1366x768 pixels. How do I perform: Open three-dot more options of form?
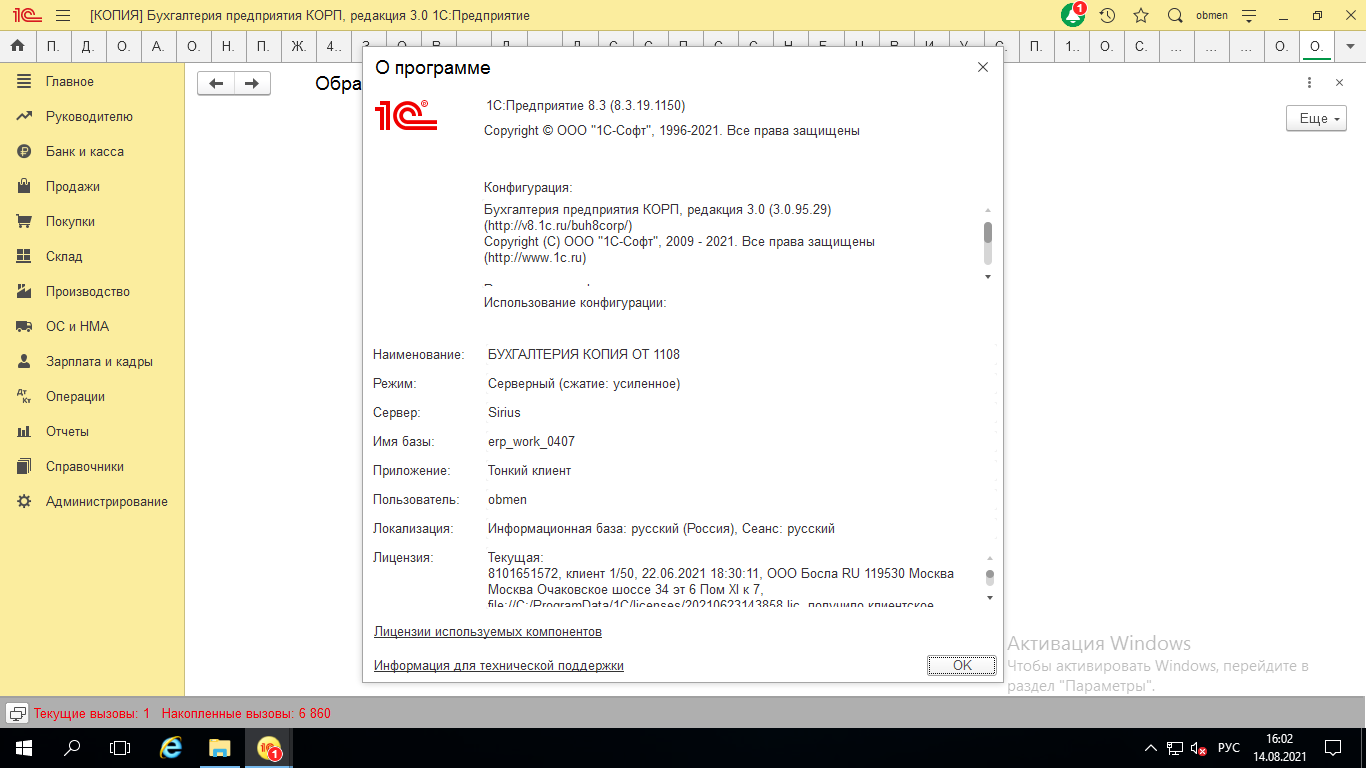click(1309, 83)
